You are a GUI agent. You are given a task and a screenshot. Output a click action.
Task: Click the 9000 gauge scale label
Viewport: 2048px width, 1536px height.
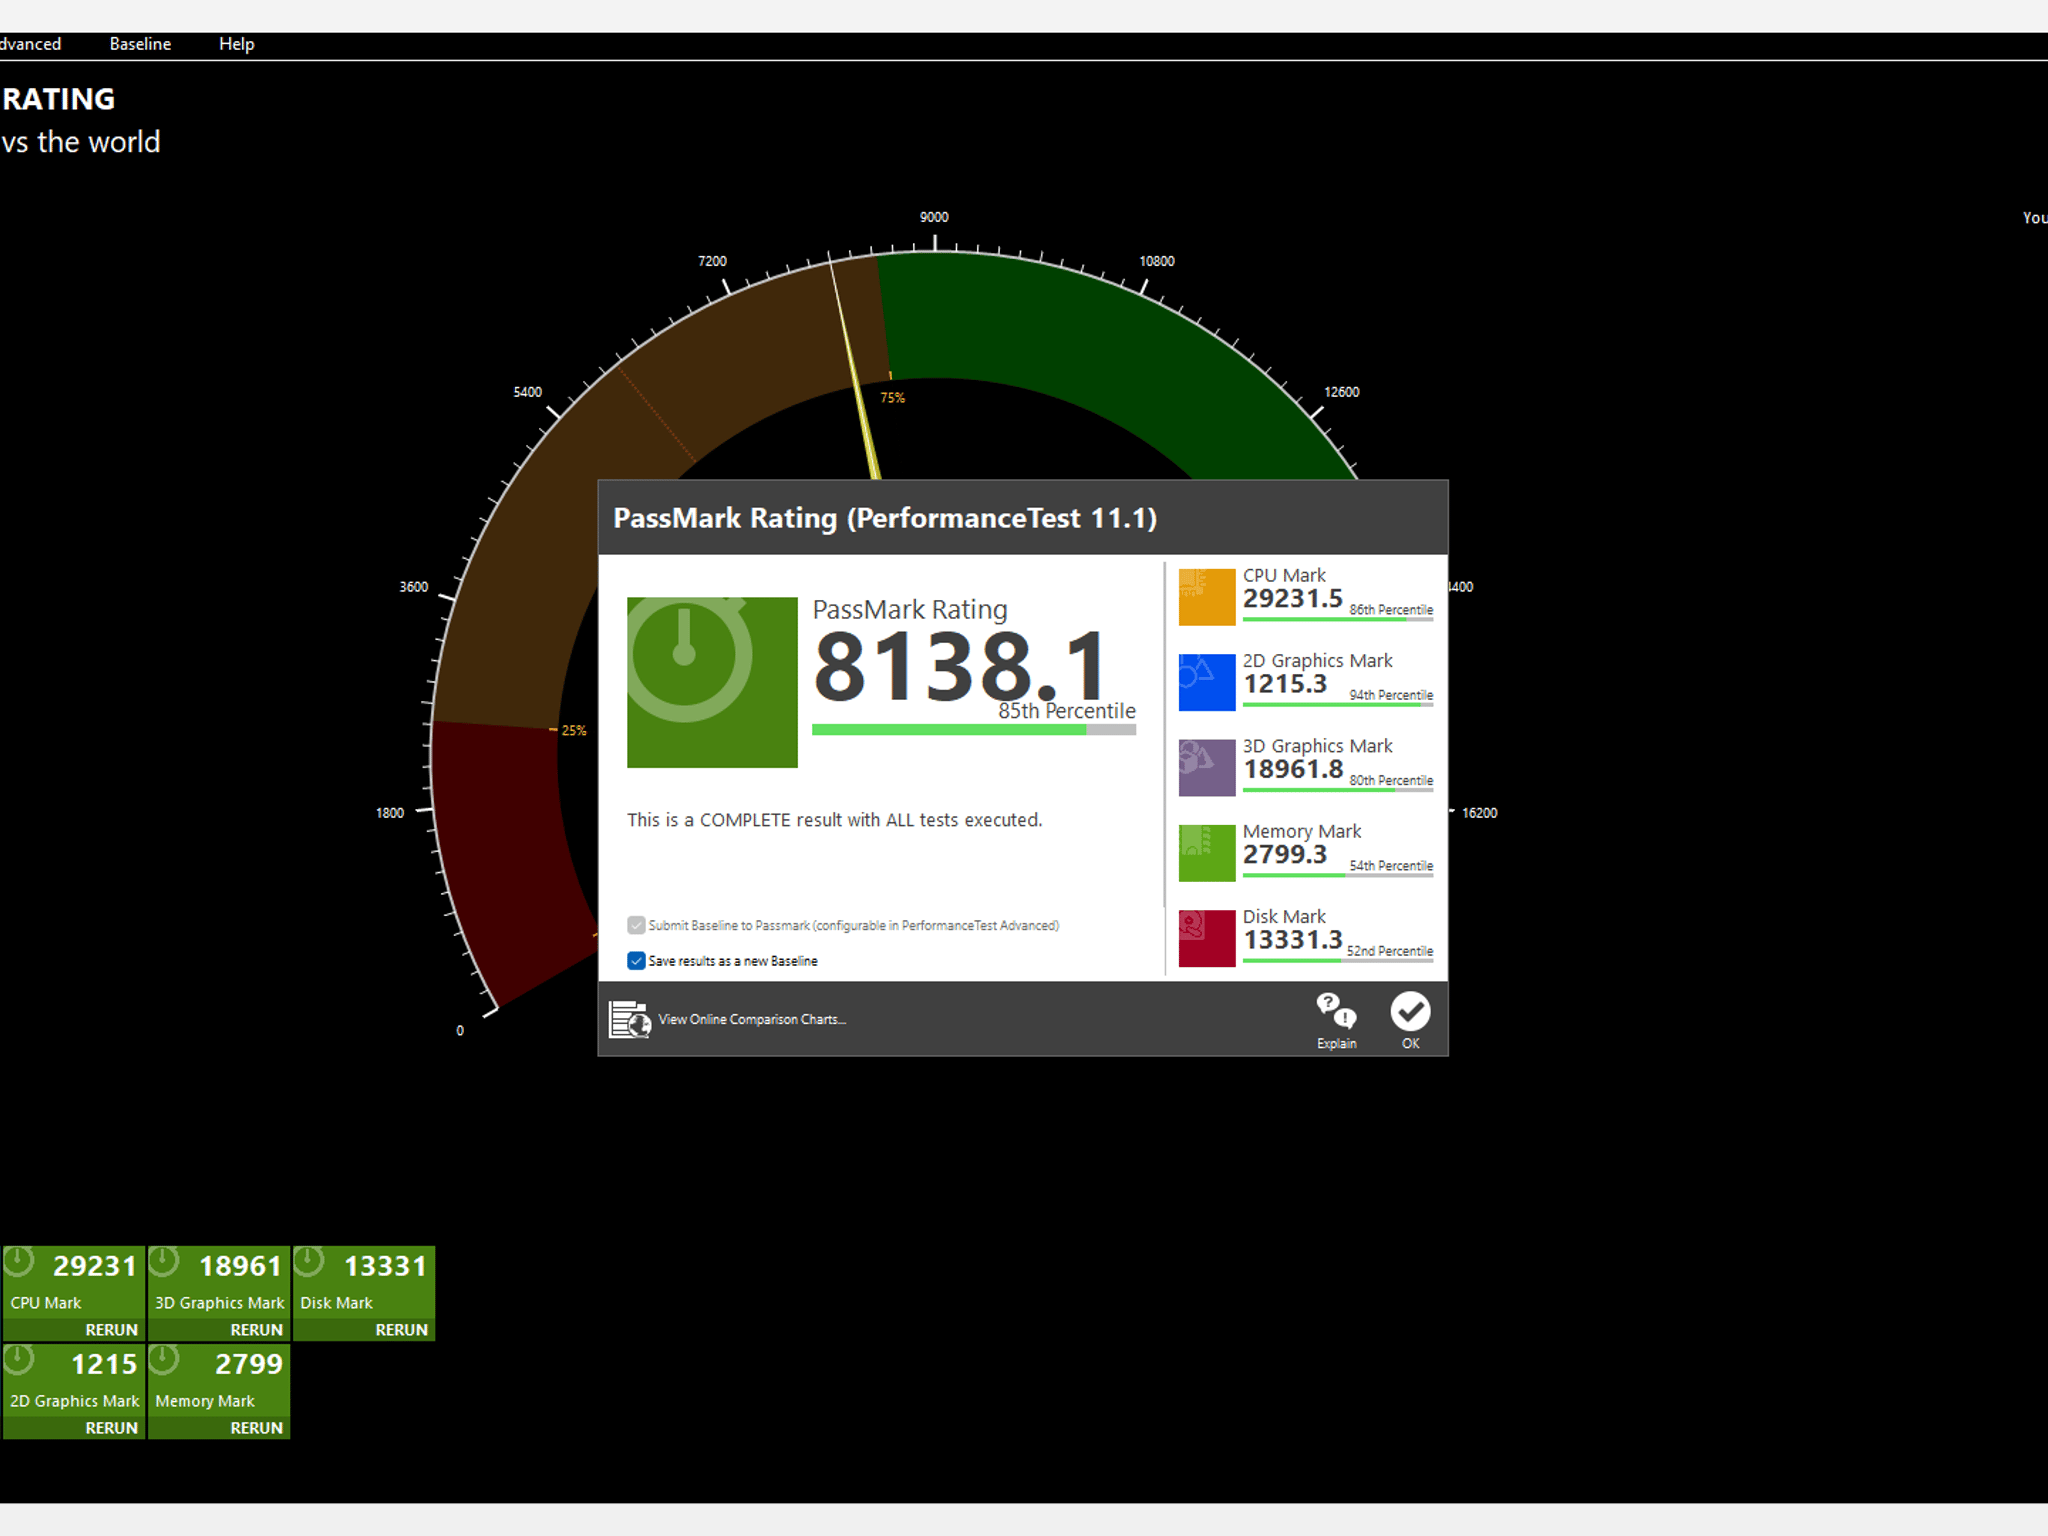point(934,217)
